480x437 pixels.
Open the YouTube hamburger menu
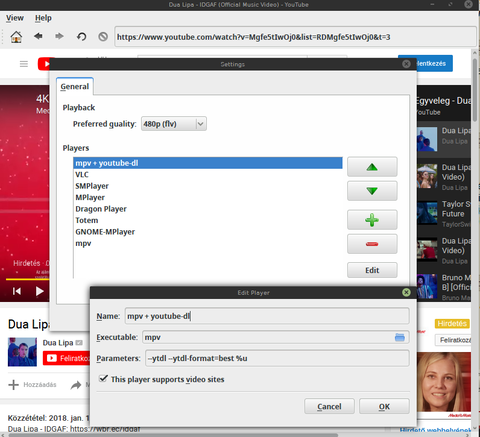tap(24, 64)
